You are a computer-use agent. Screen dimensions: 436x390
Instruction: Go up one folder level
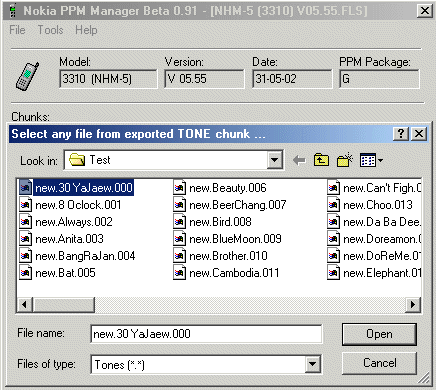click(x=321, y=160)
